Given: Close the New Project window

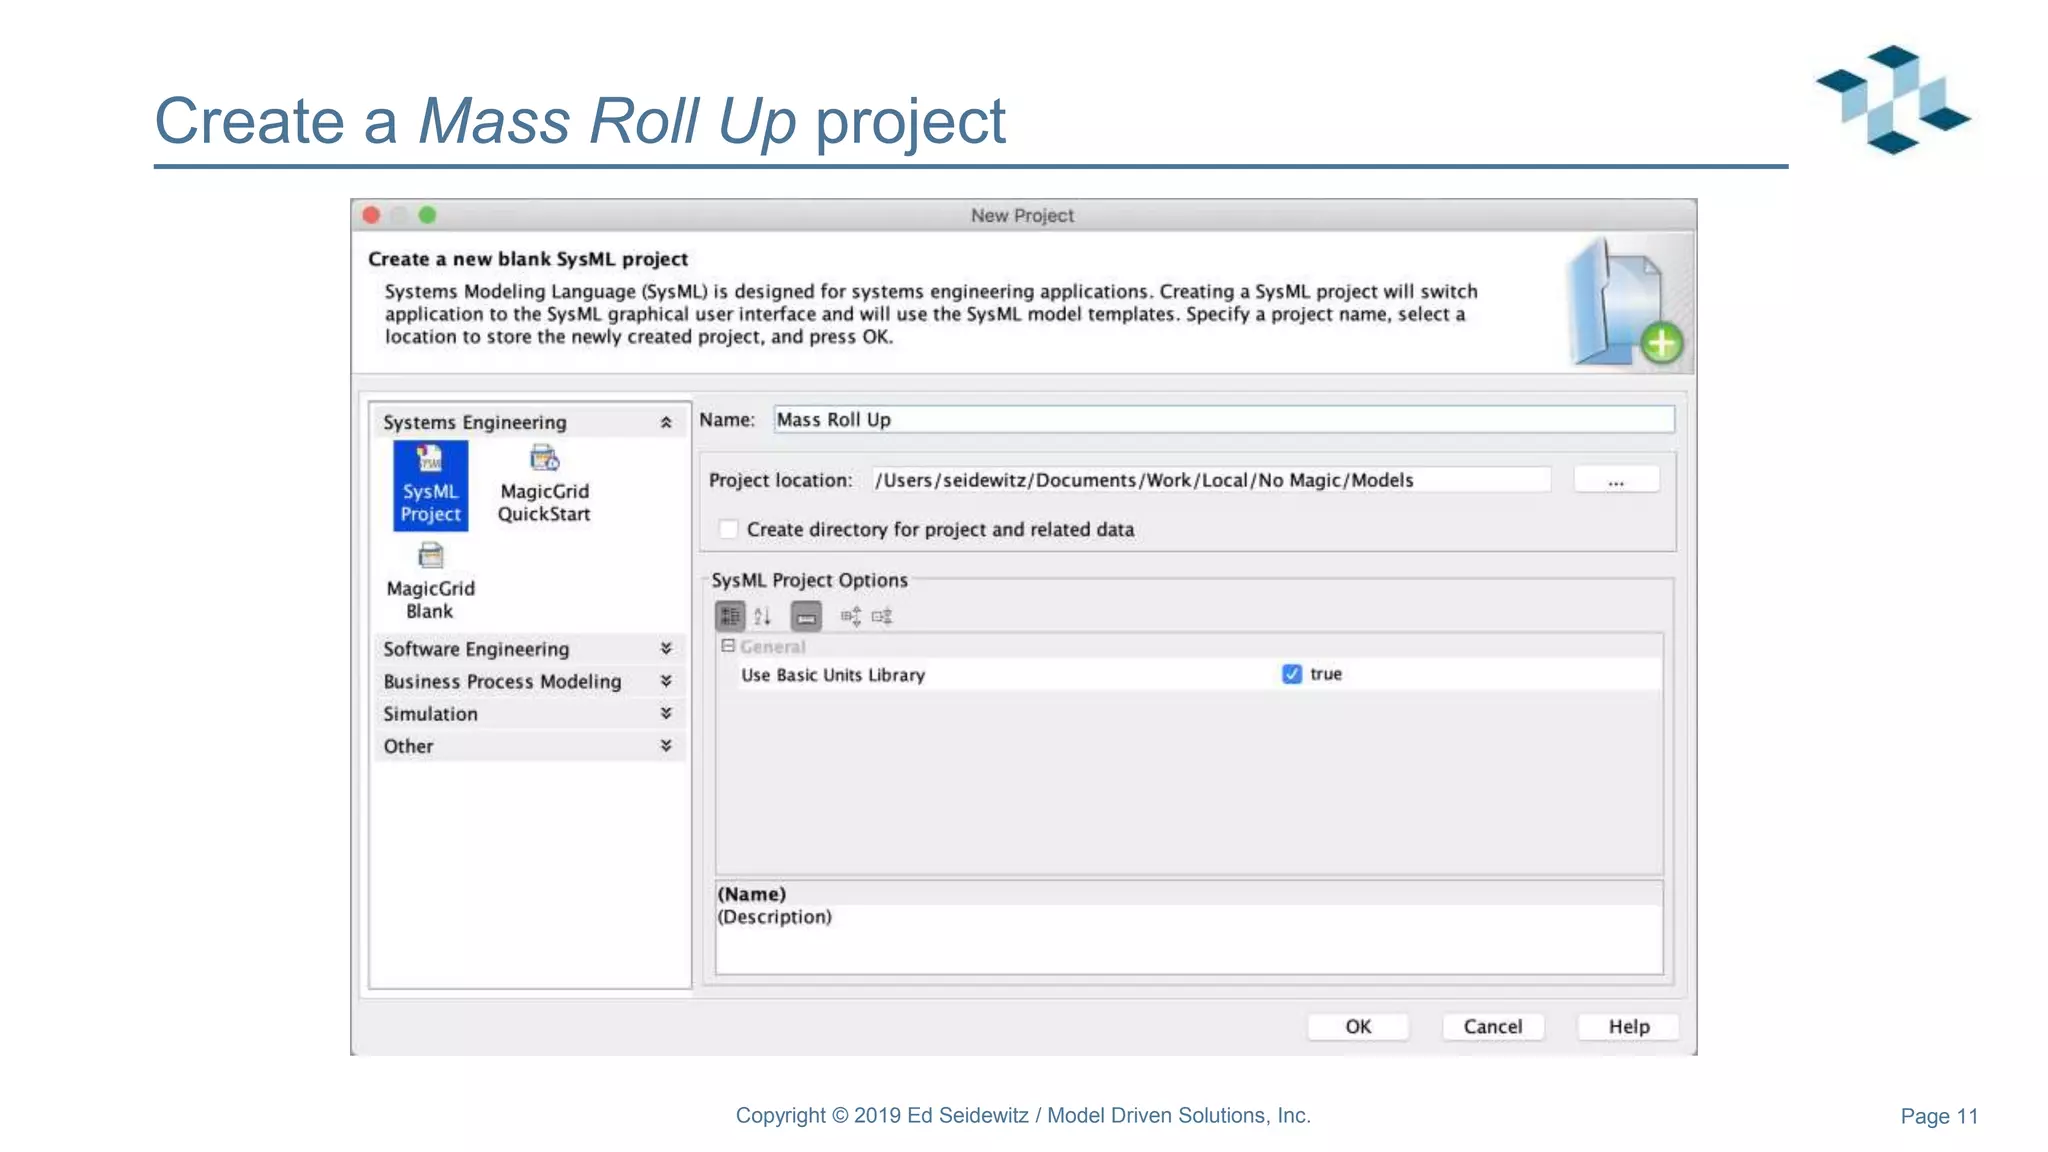Looking at the screenshot, I should (x=372, y=215).
